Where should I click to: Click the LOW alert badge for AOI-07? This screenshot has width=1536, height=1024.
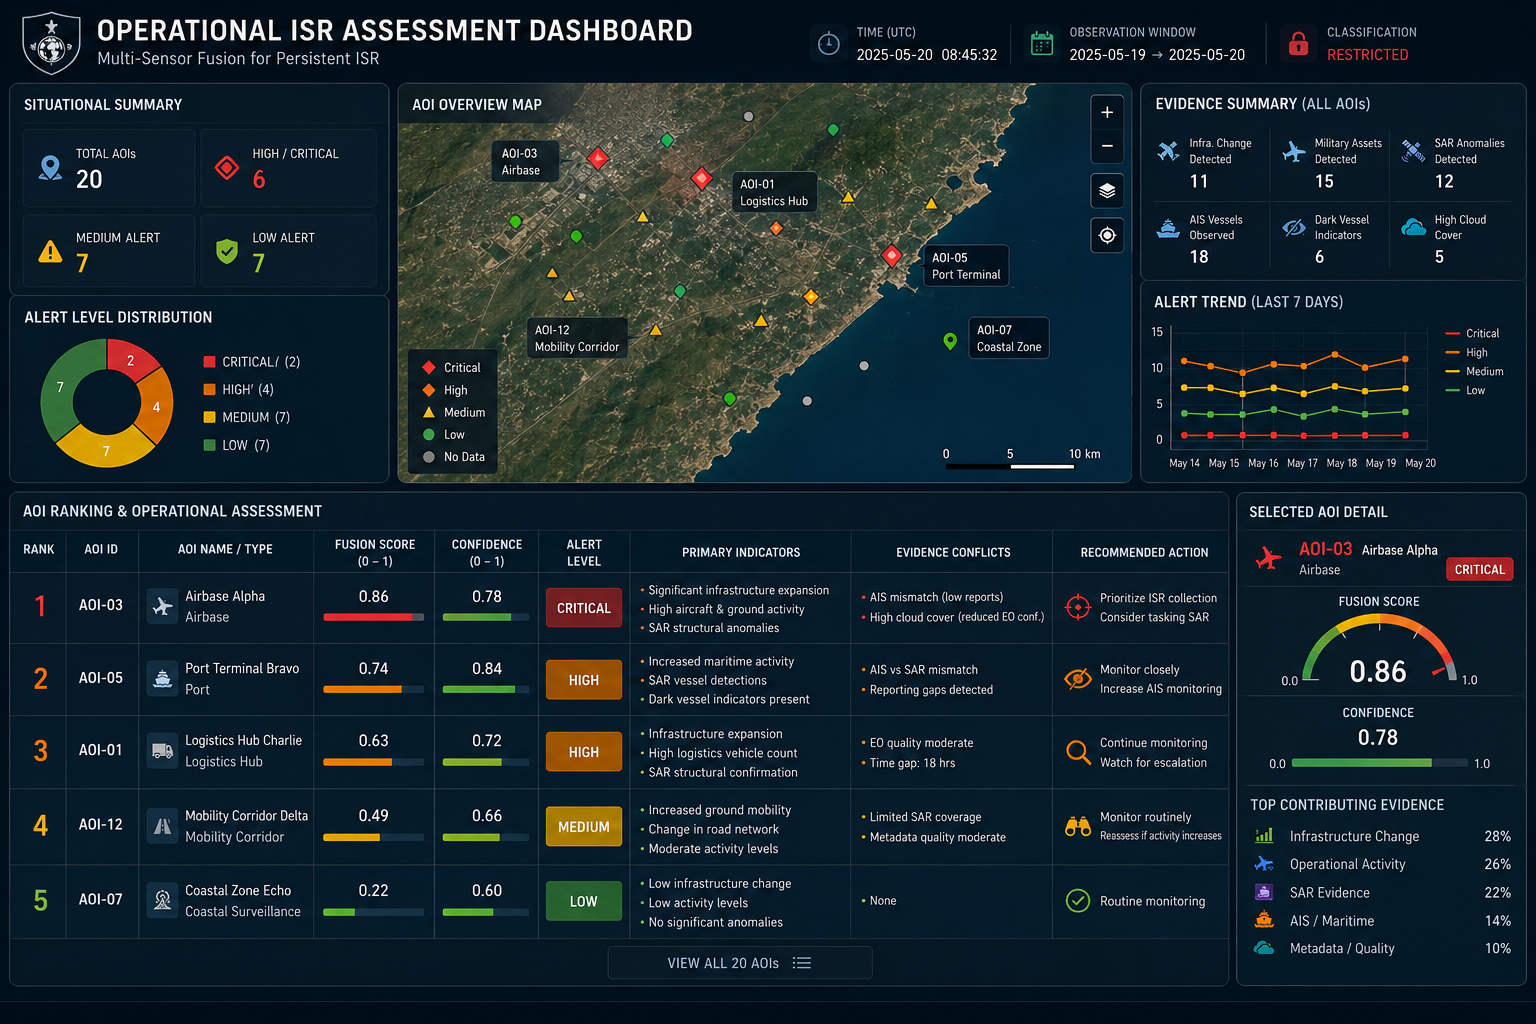click(584, 901)
